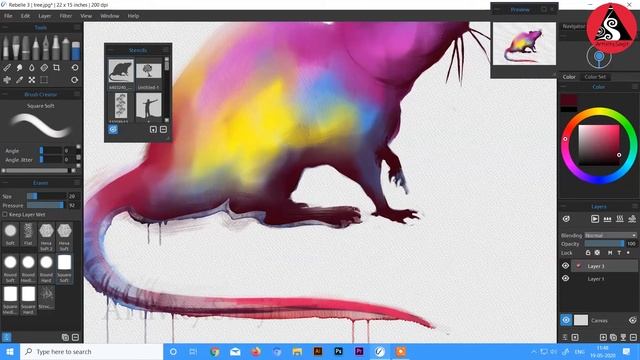Click the dark red current color swatch
Viewport: 640px width, 360px height.
[x=569, y=100]
